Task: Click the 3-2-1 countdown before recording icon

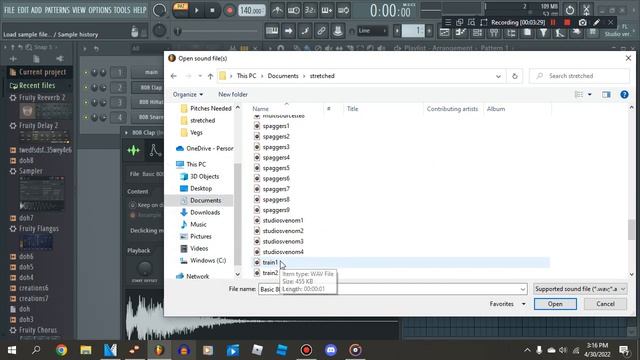Action: coord(310,10)
